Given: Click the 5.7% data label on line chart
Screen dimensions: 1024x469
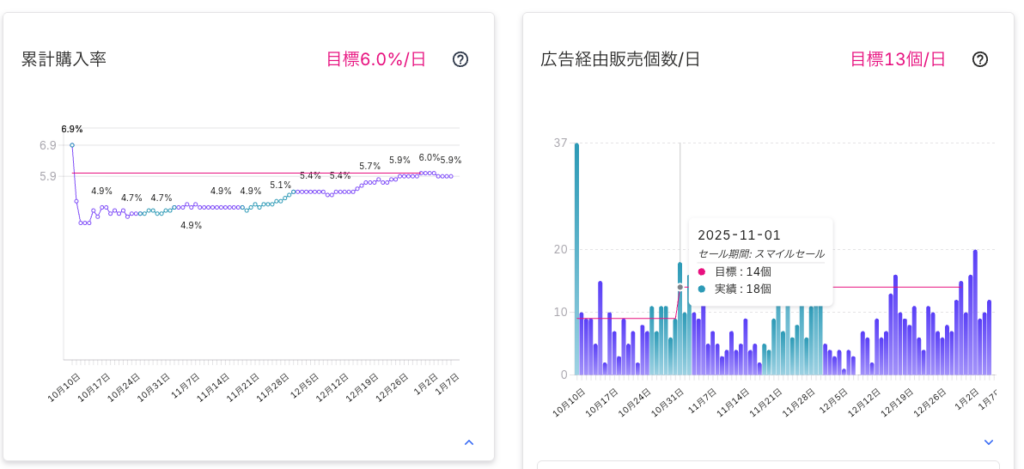Looking at the screenshot, I should tap(369, 166).
